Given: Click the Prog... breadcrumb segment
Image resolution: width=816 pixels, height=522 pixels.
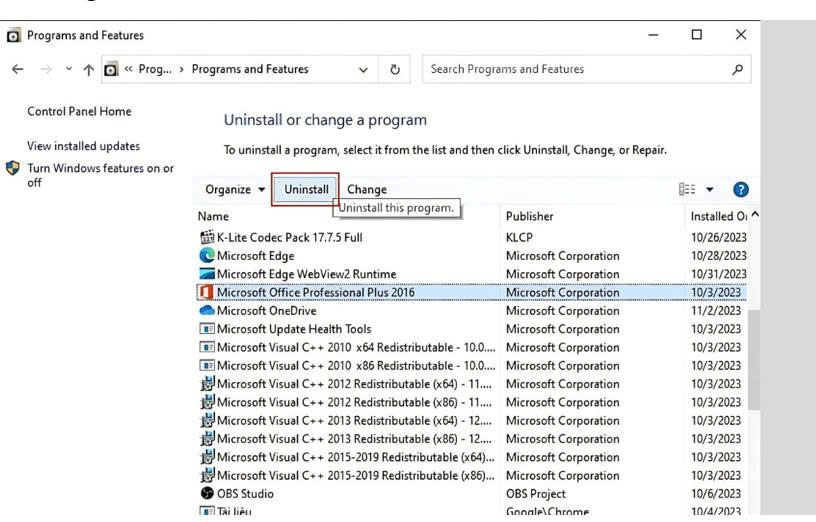Looking at the screenshot, I should tap(155, 69).
